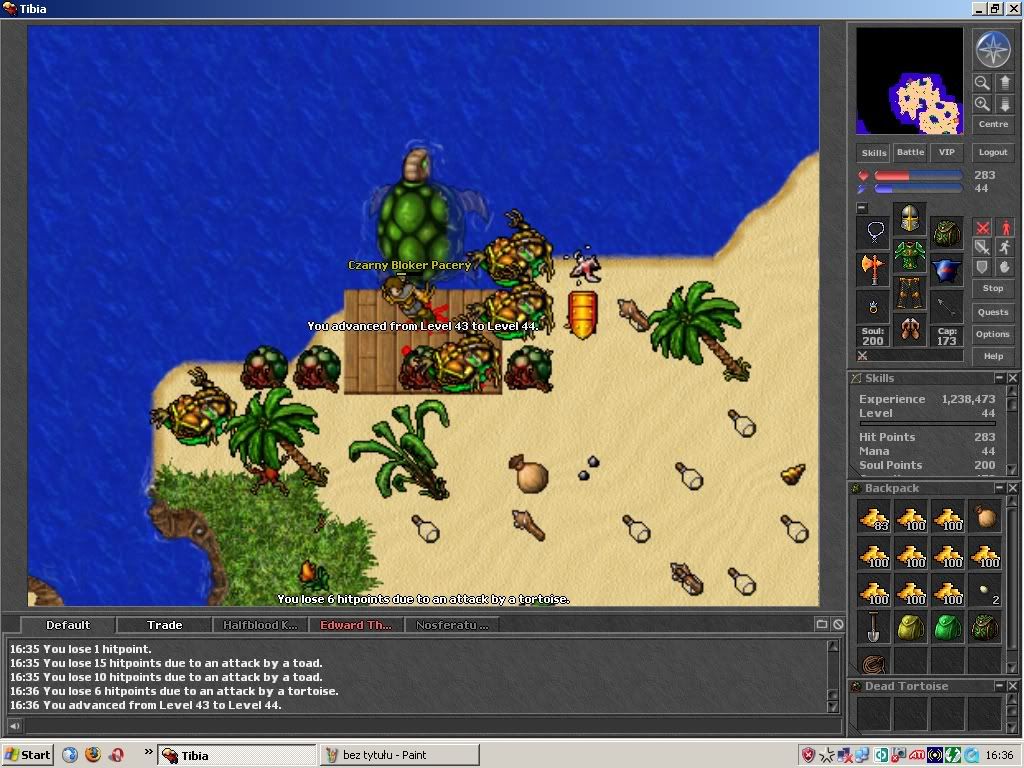Zoom out the minimap
The height and width of the screenshot is (768, 1024).
tap(982, 83)
